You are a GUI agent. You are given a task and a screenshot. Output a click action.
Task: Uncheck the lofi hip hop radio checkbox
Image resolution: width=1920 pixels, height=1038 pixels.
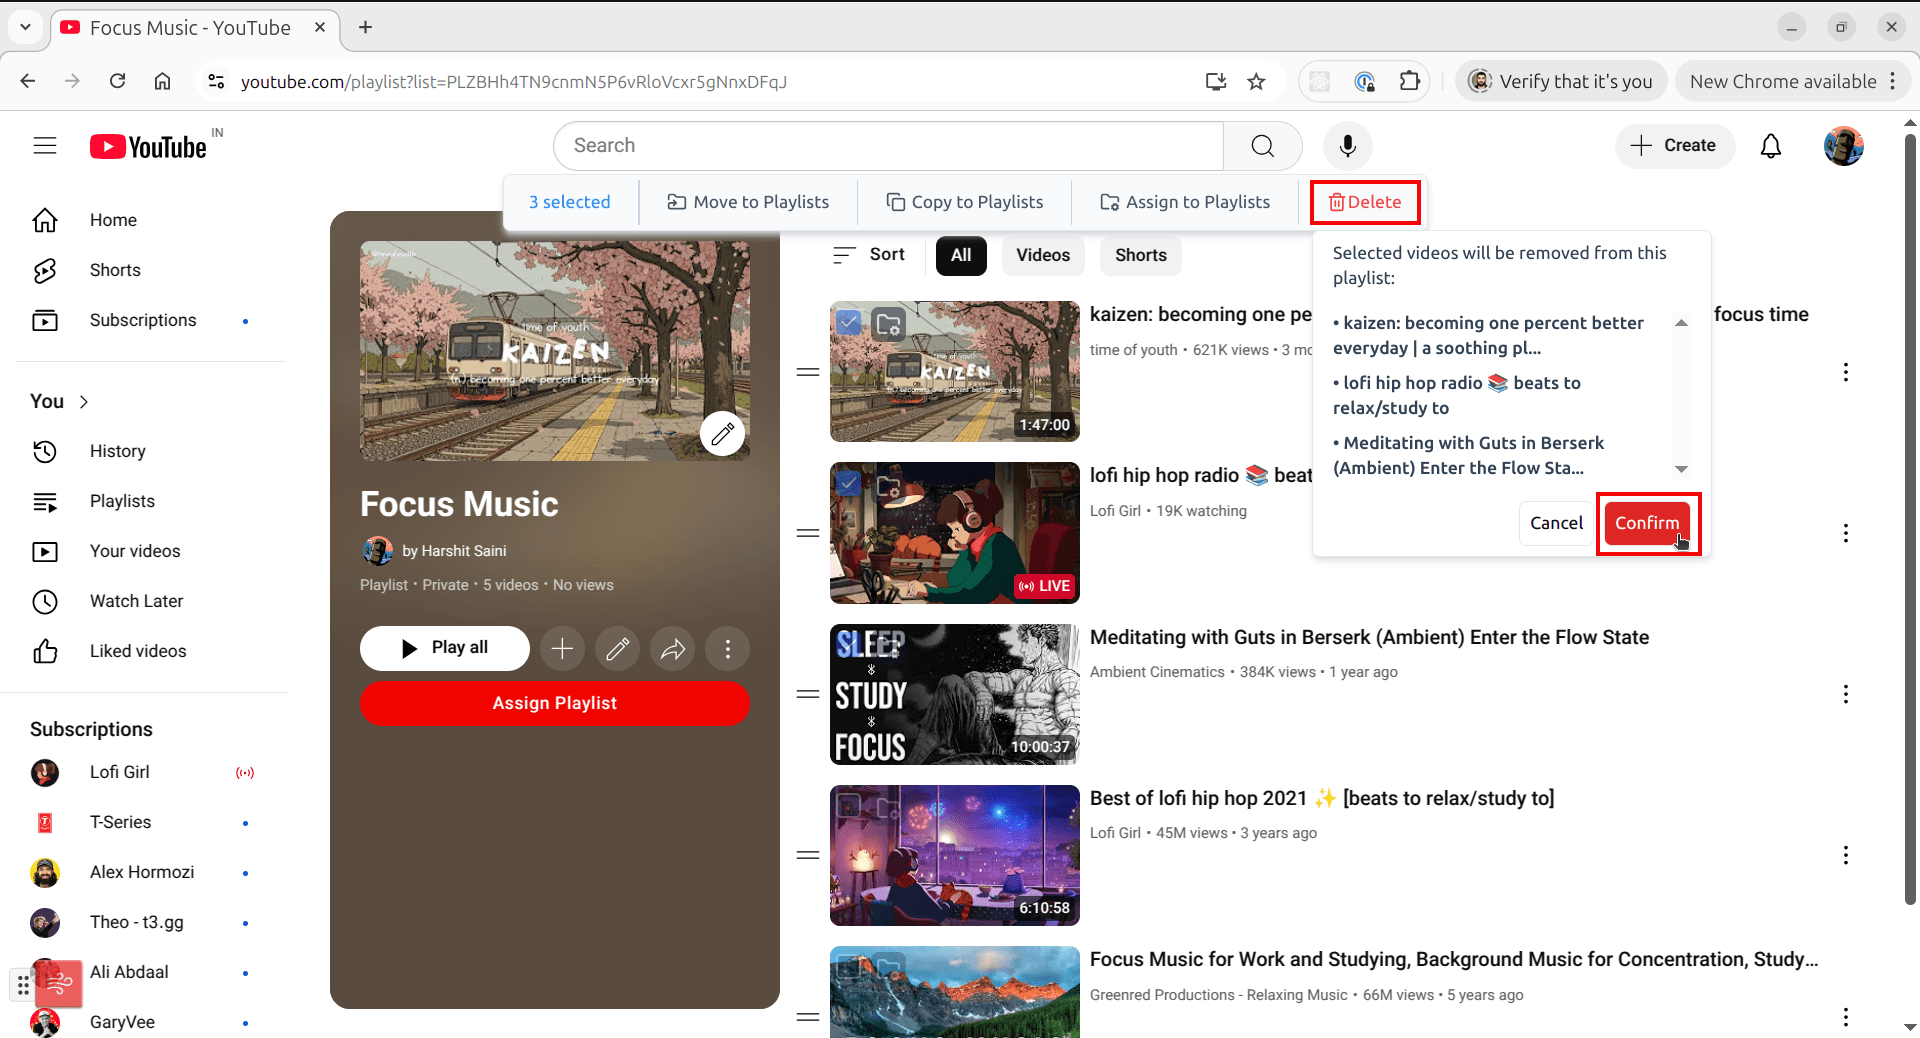[848, 484]
